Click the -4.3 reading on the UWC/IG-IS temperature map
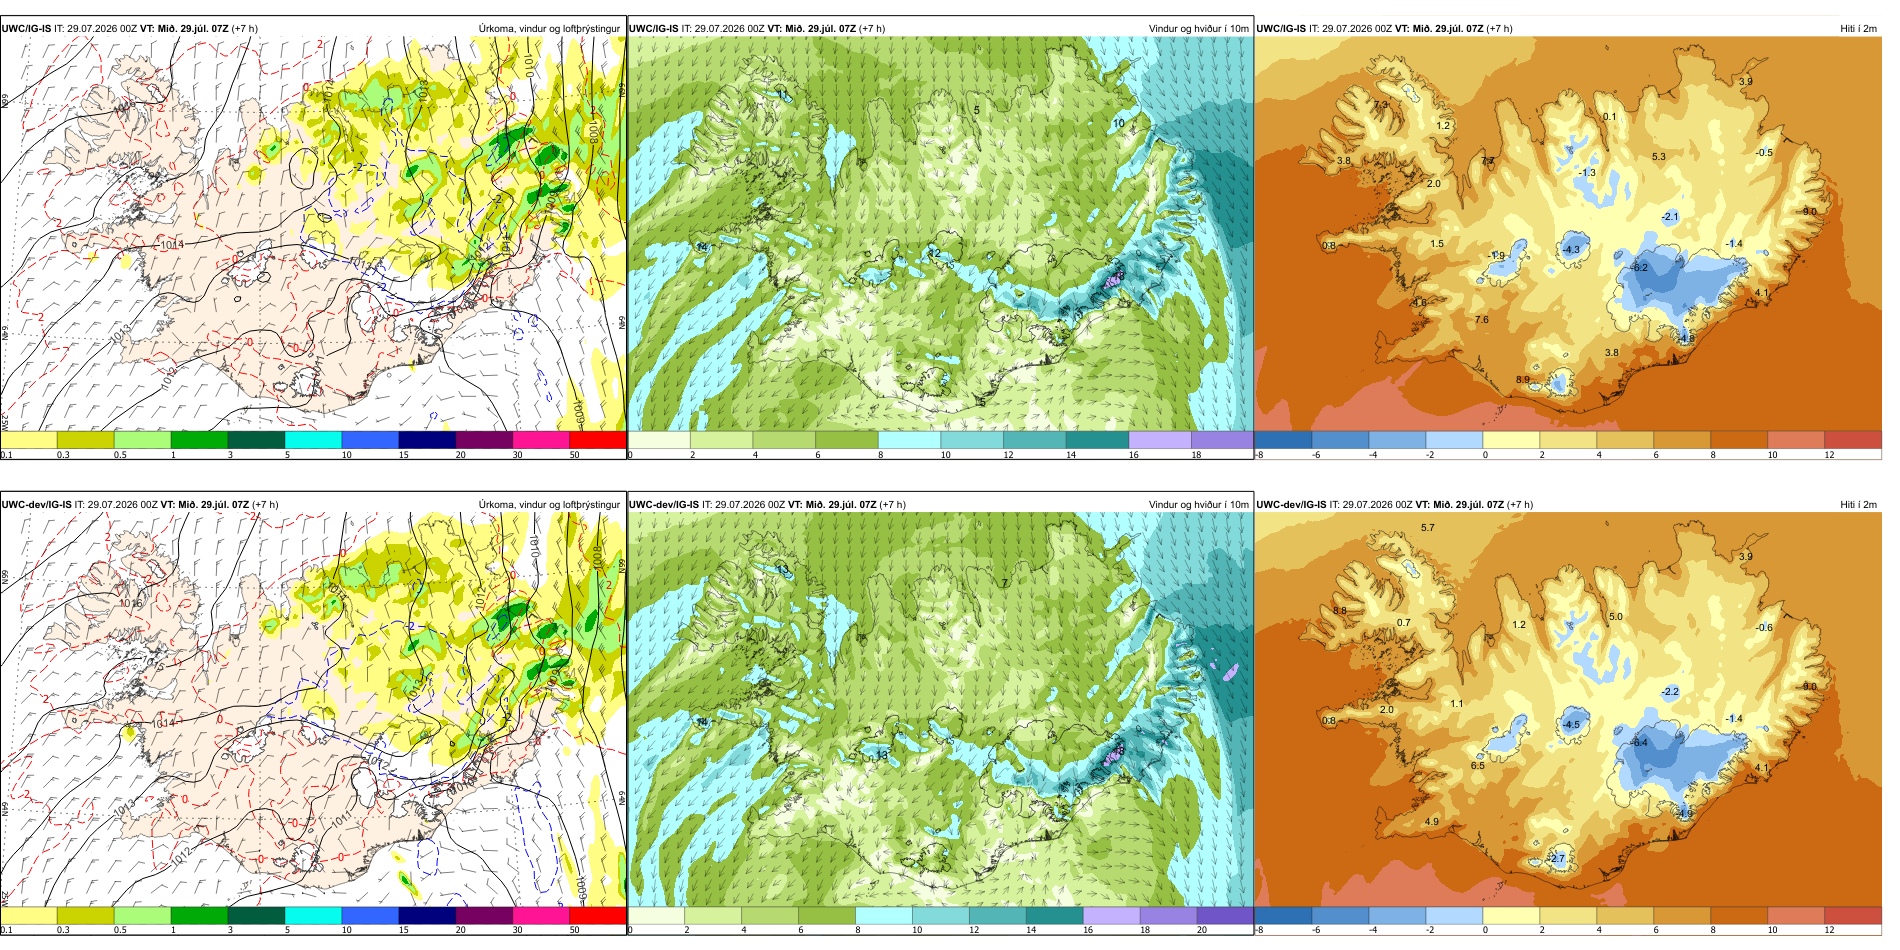 pyautogui.click(x=1571, y=250)
